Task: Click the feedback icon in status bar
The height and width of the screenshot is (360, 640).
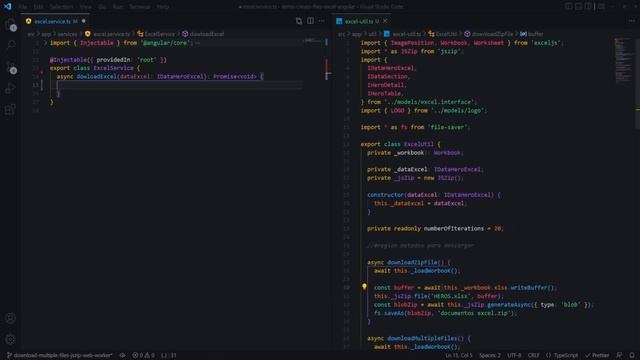Action: click(619, 356)
